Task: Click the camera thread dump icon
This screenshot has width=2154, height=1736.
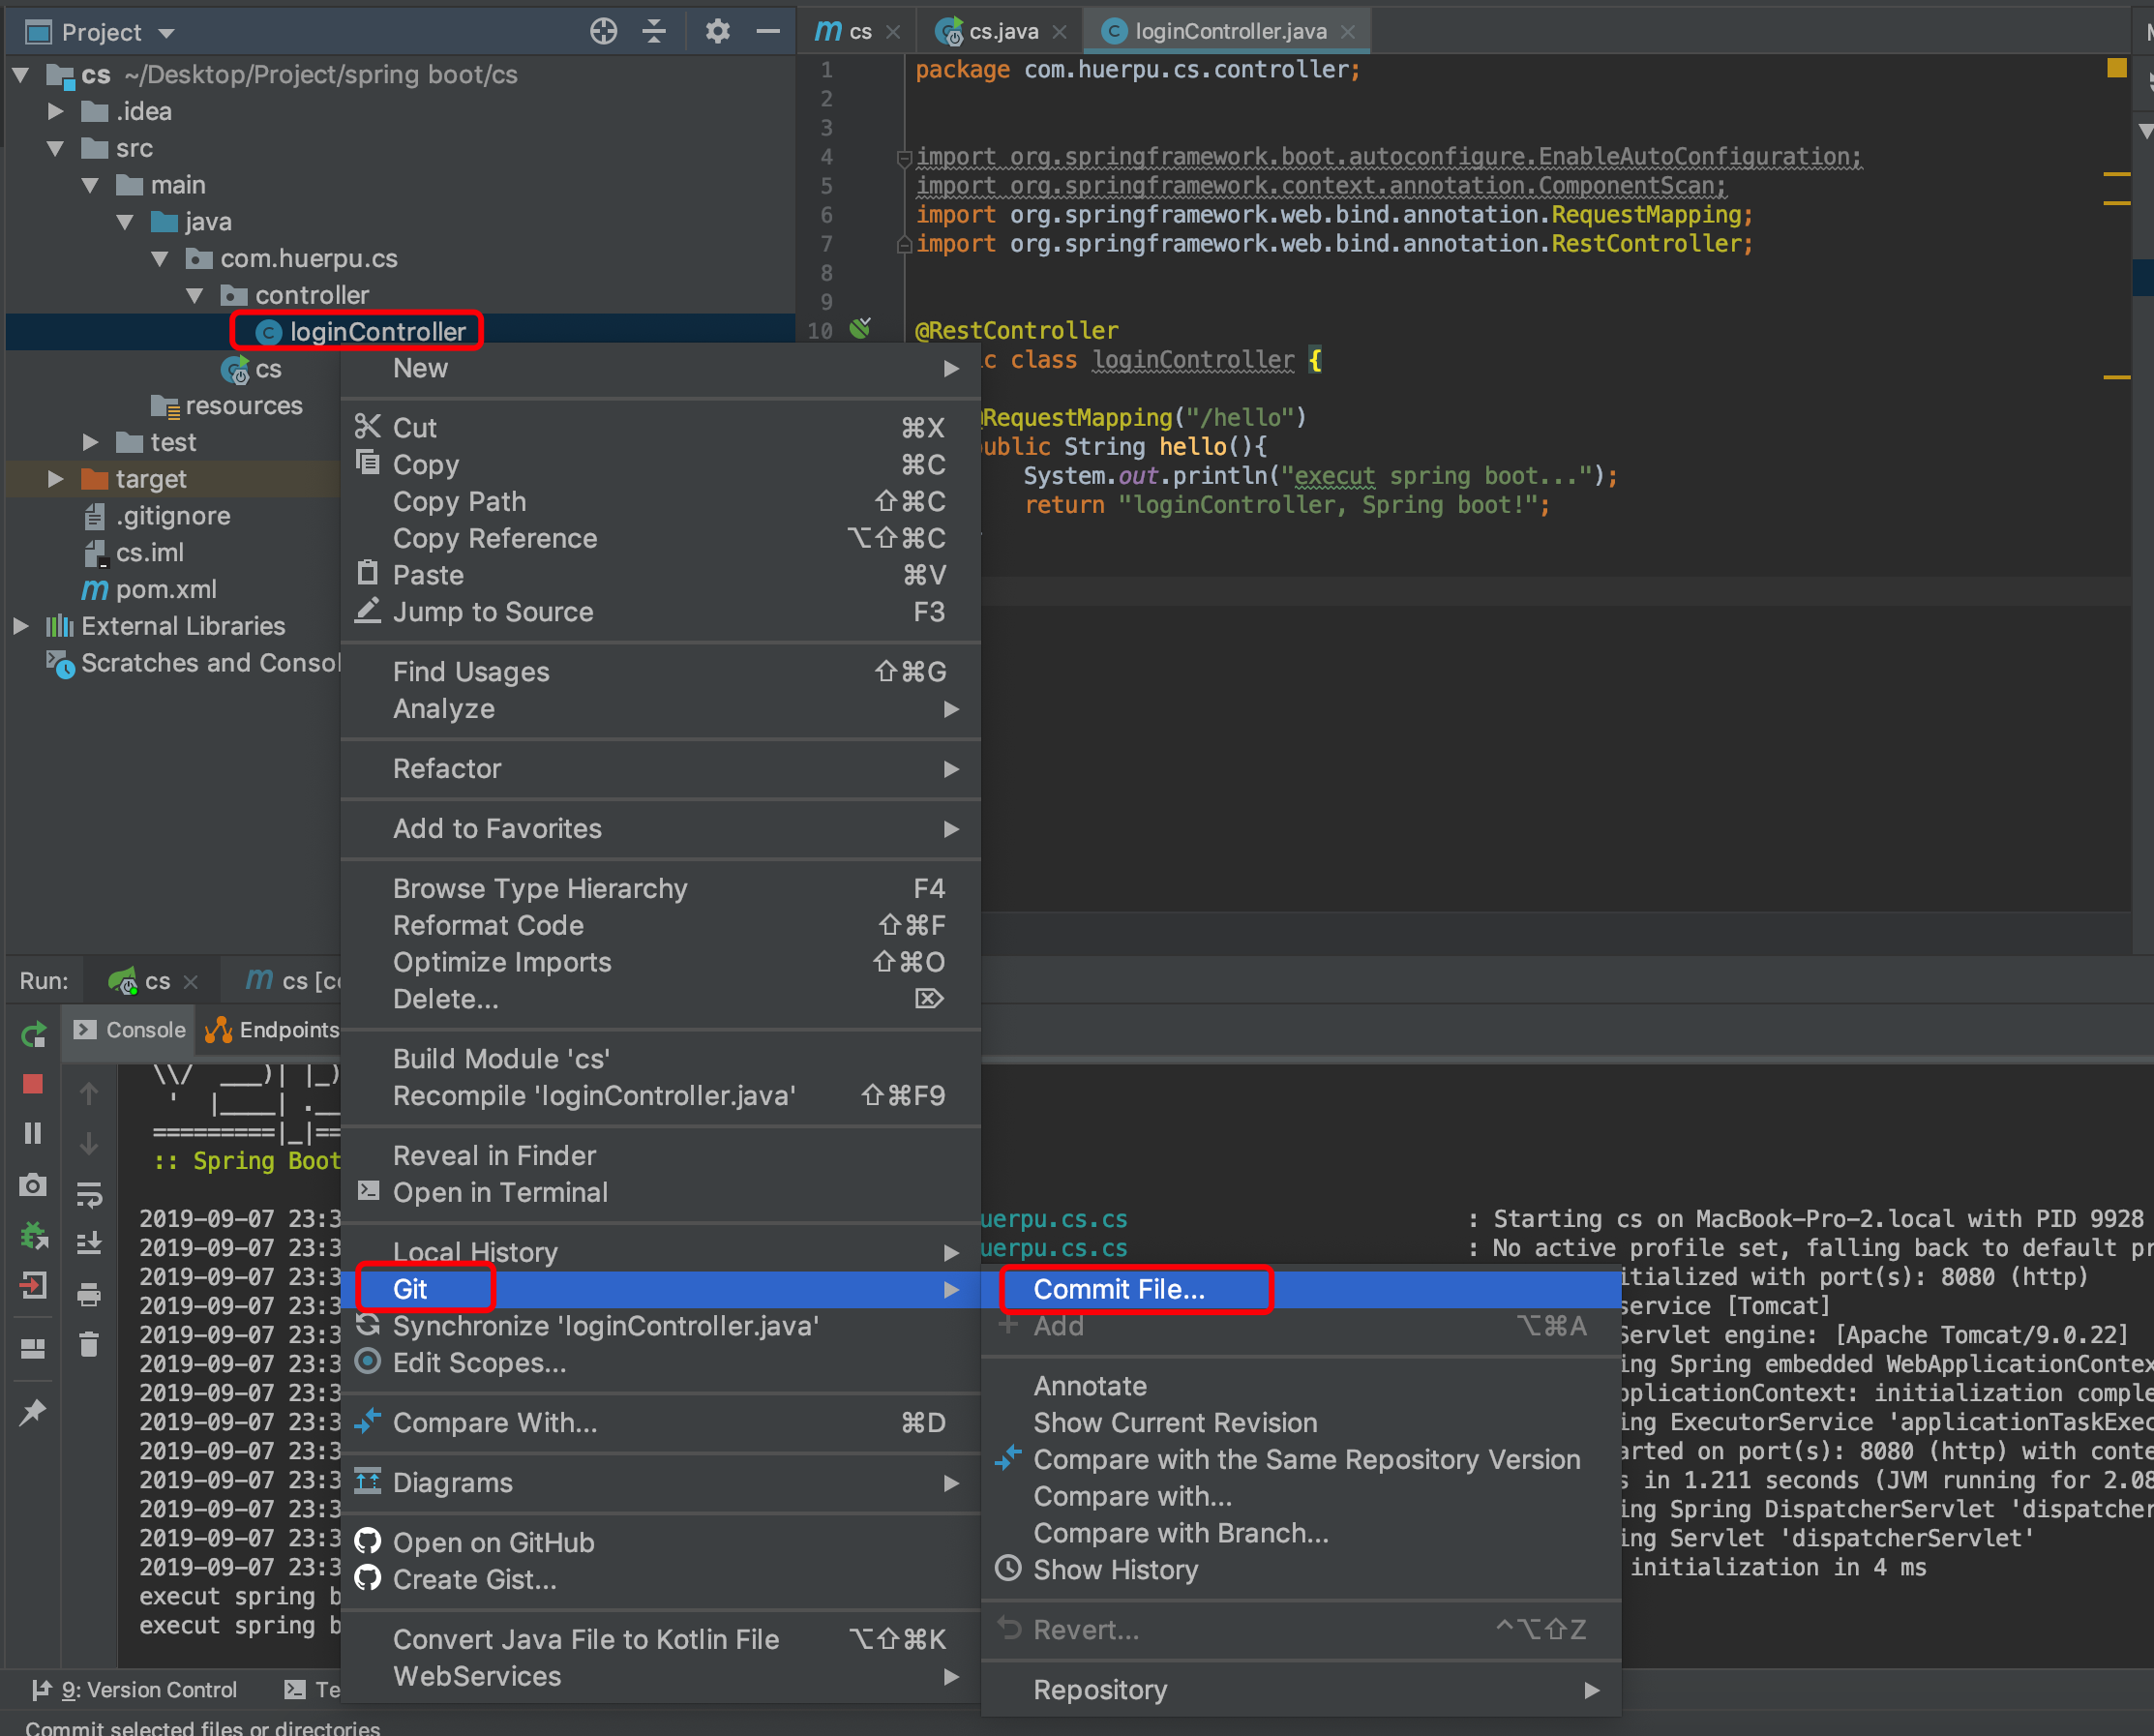Action: [x=33, y=1185]
